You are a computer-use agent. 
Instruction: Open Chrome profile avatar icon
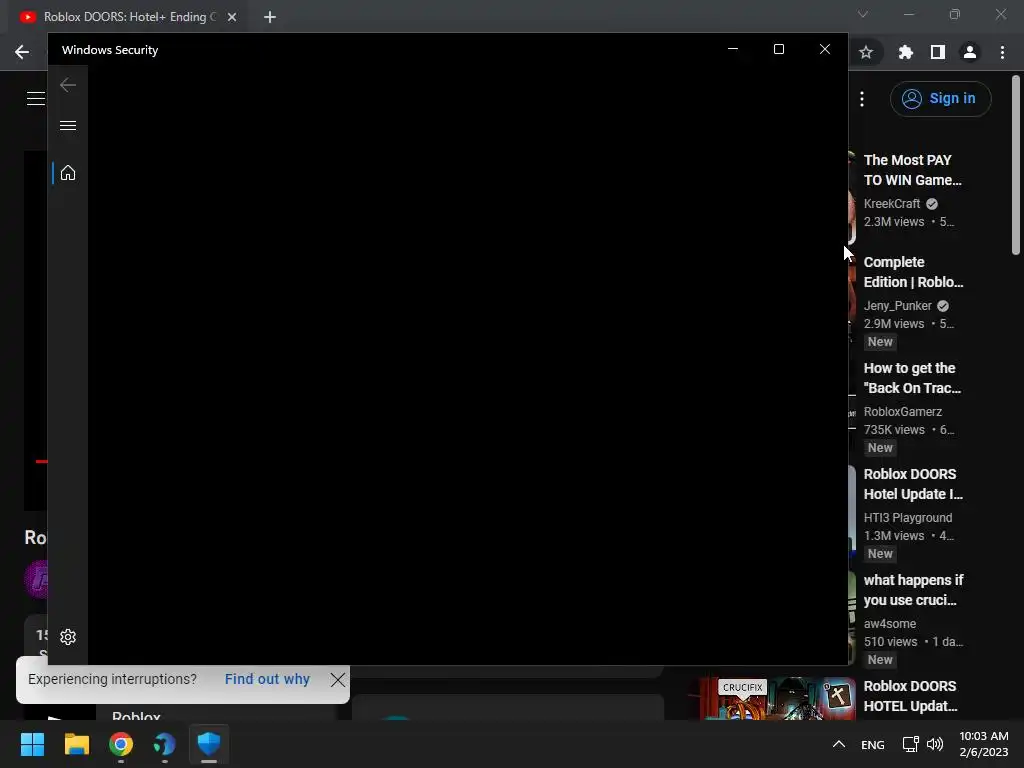(x=970, y=52)
